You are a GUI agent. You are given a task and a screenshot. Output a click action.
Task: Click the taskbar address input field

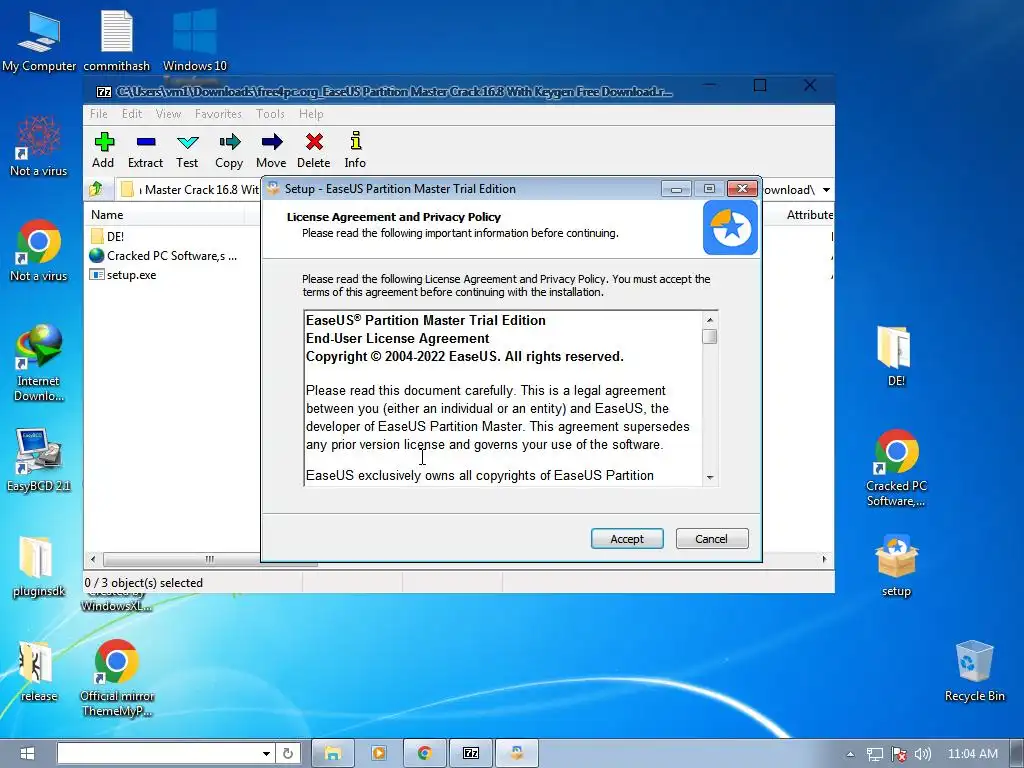(159, 754)
